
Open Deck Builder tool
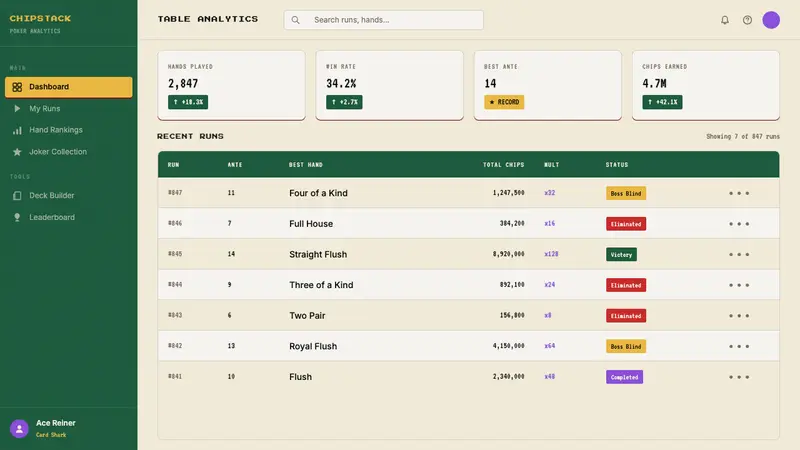point(68,195)
